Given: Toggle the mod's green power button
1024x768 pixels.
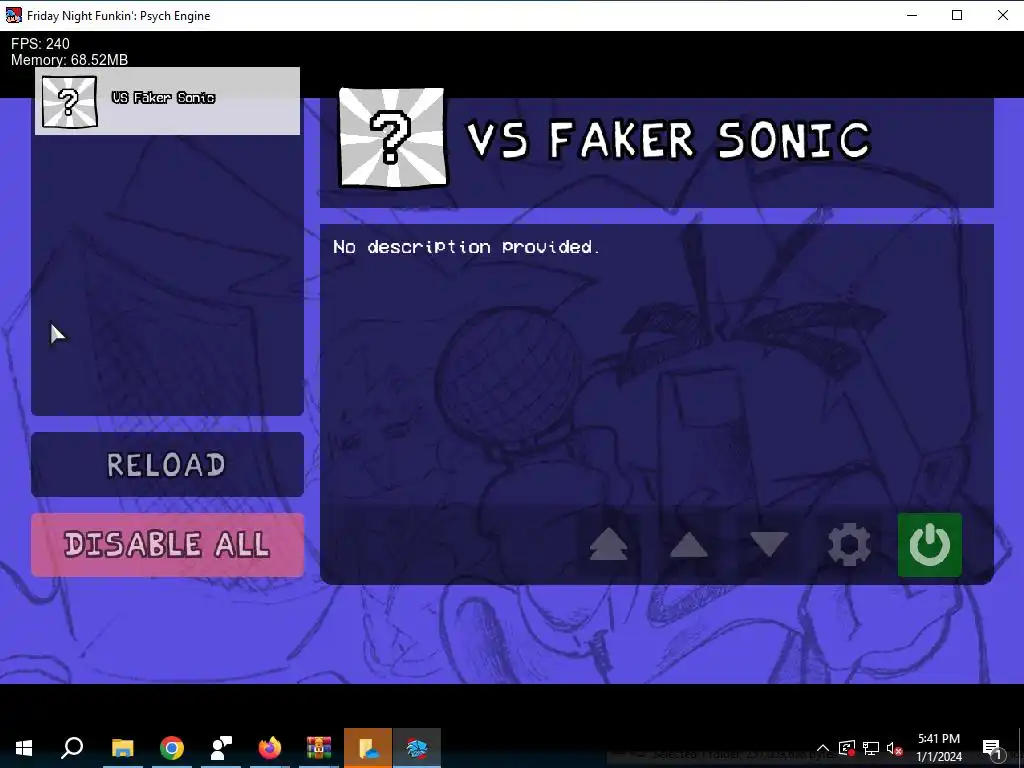Looking at the screenshot, I should [929, 545].
